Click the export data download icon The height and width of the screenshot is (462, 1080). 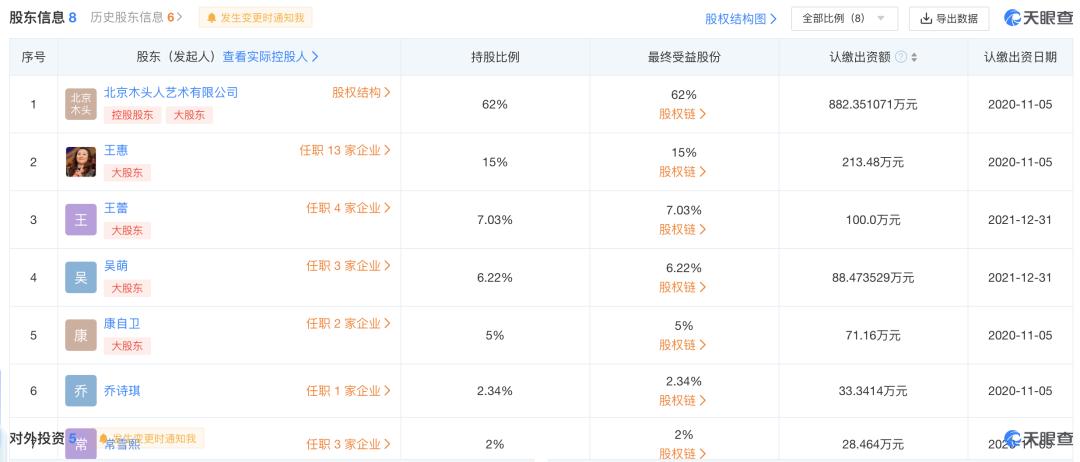(x=926, y=19)
